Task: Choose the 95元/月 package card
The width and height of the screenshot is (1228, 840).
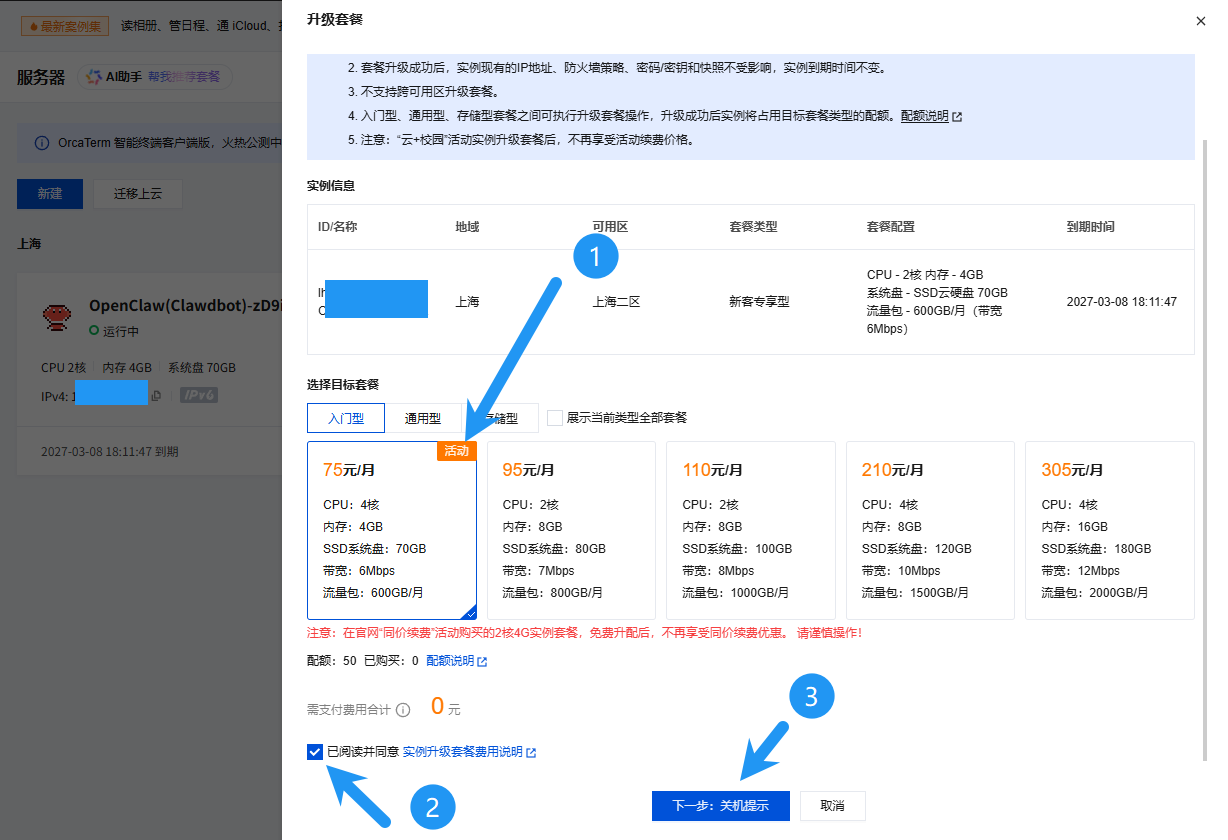Action: coord(570,530)
